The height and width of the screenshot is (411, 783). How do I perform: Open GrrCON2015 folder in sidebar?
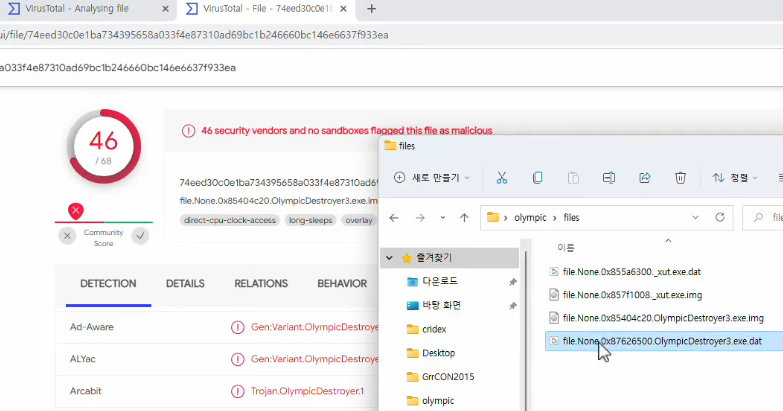pos(448,377)
